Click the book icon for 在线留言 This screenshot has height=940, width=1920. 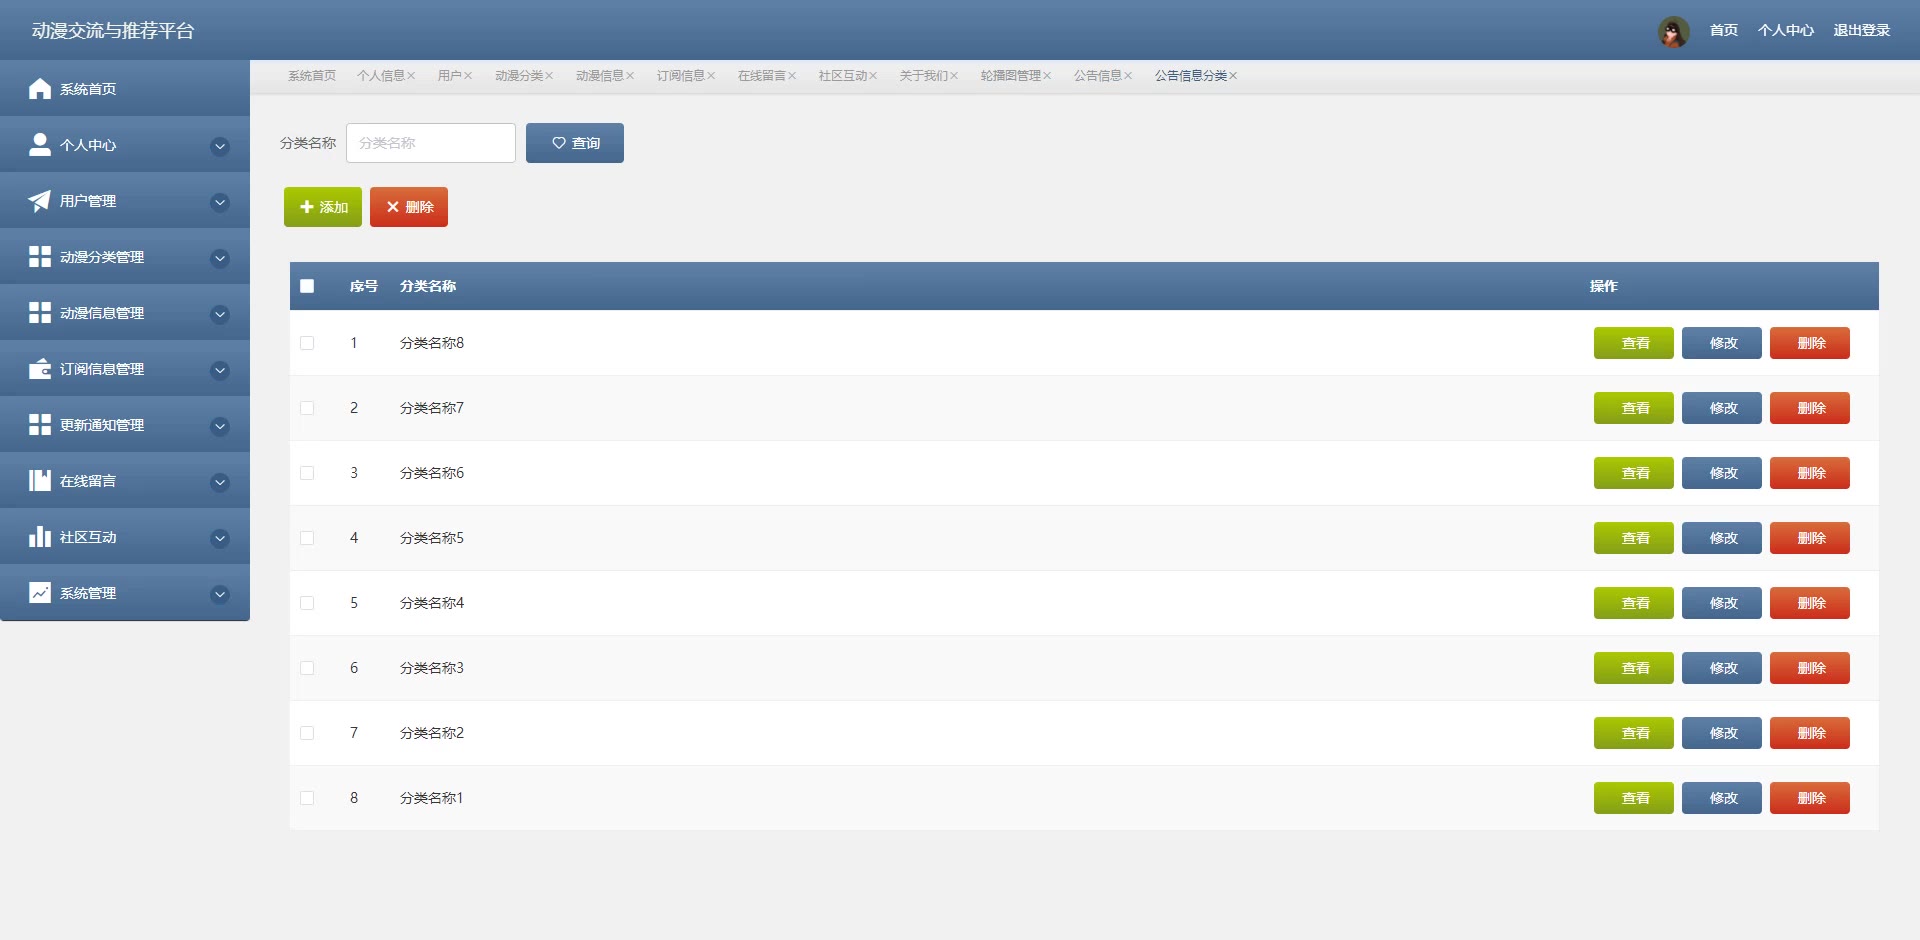40,481
